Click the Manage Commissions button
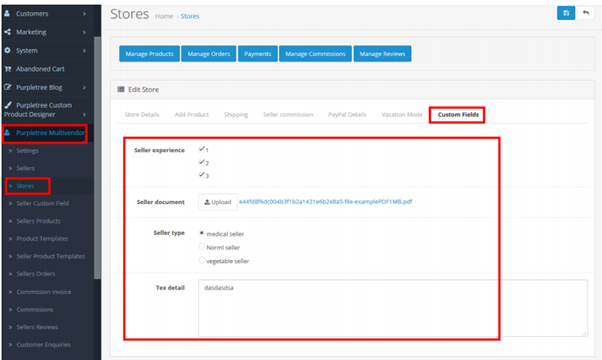This screenshot has width=602, height=360. (315, 54)
